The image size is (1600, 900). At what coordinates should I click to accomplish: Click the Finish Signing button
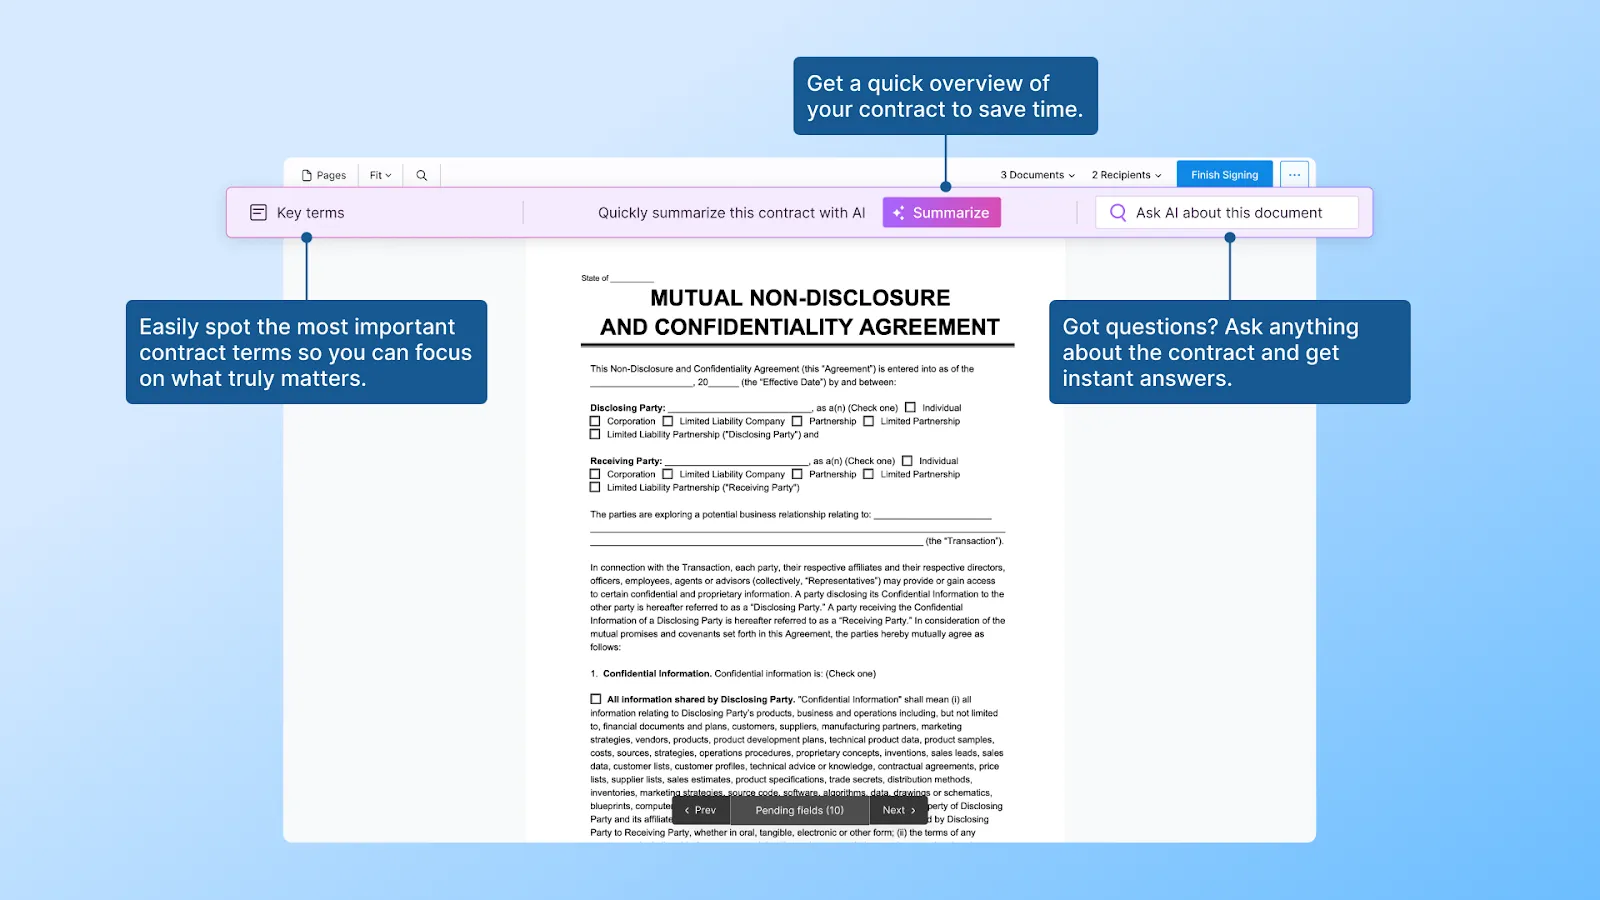click(x=1224, y=175)
